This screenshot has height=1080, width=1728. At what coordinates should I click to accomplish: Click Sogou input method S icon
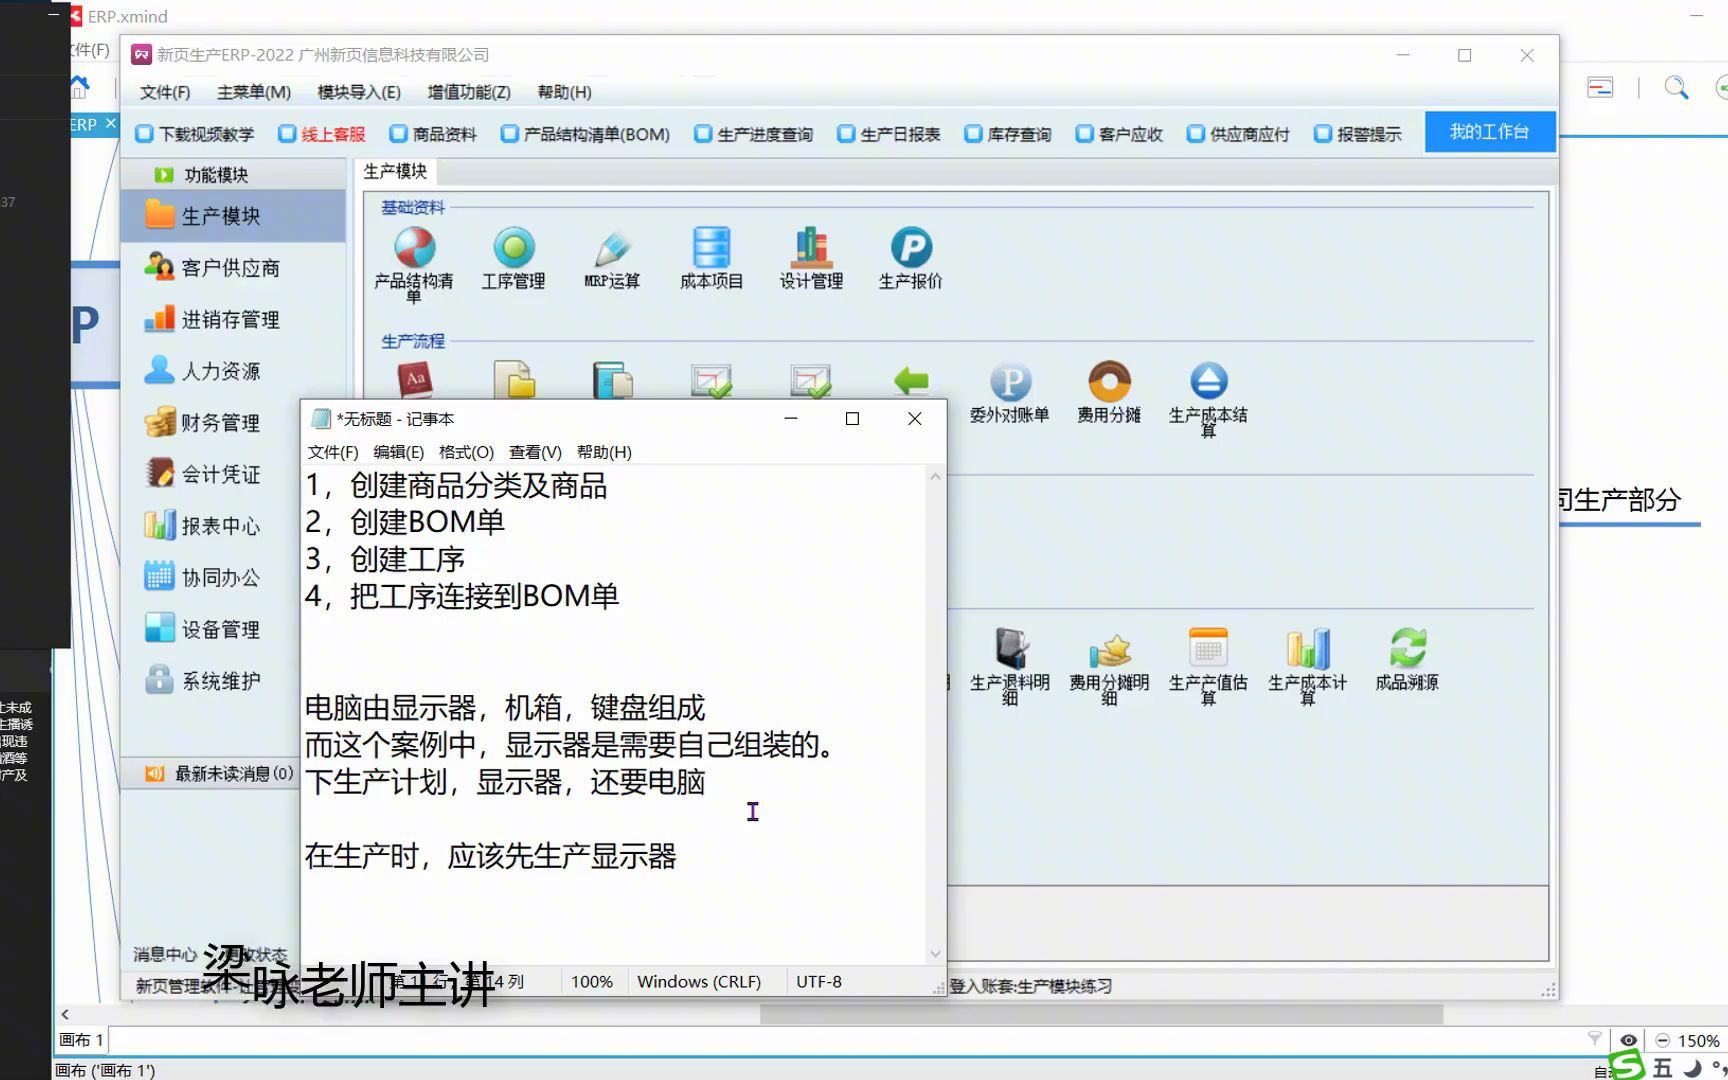click(1627, 1064)
